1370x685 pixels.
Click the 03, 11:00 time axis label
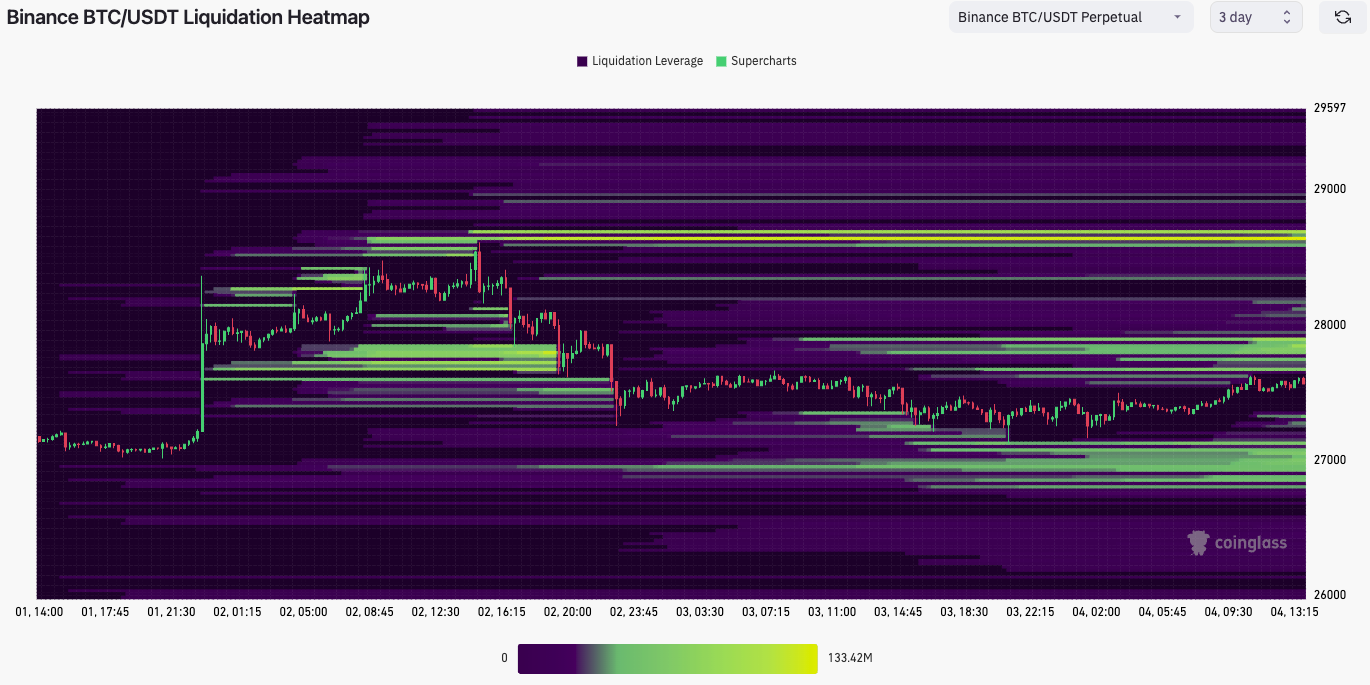(x=832, y=611)
